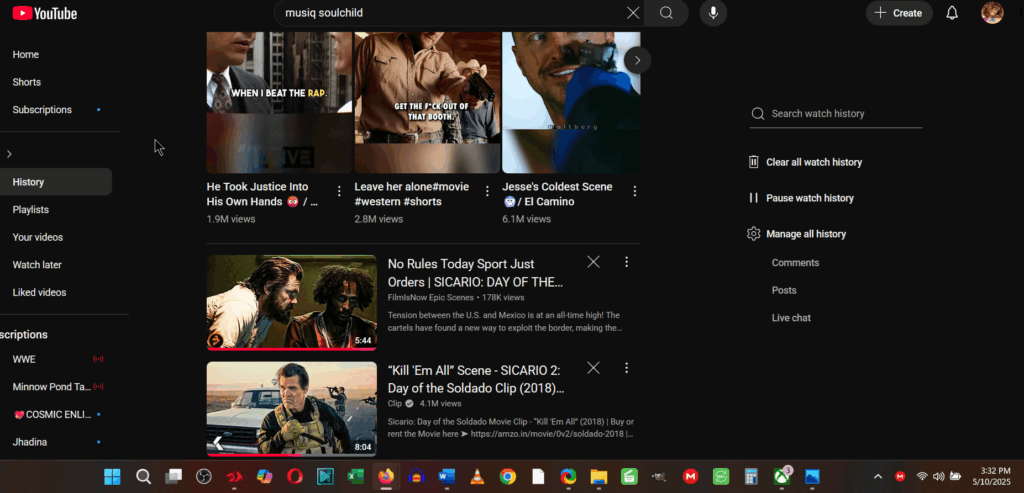The height and width of the screenshot is (493, 1024).
Task: Open Live chat history link
Action: tap(792, 318)
